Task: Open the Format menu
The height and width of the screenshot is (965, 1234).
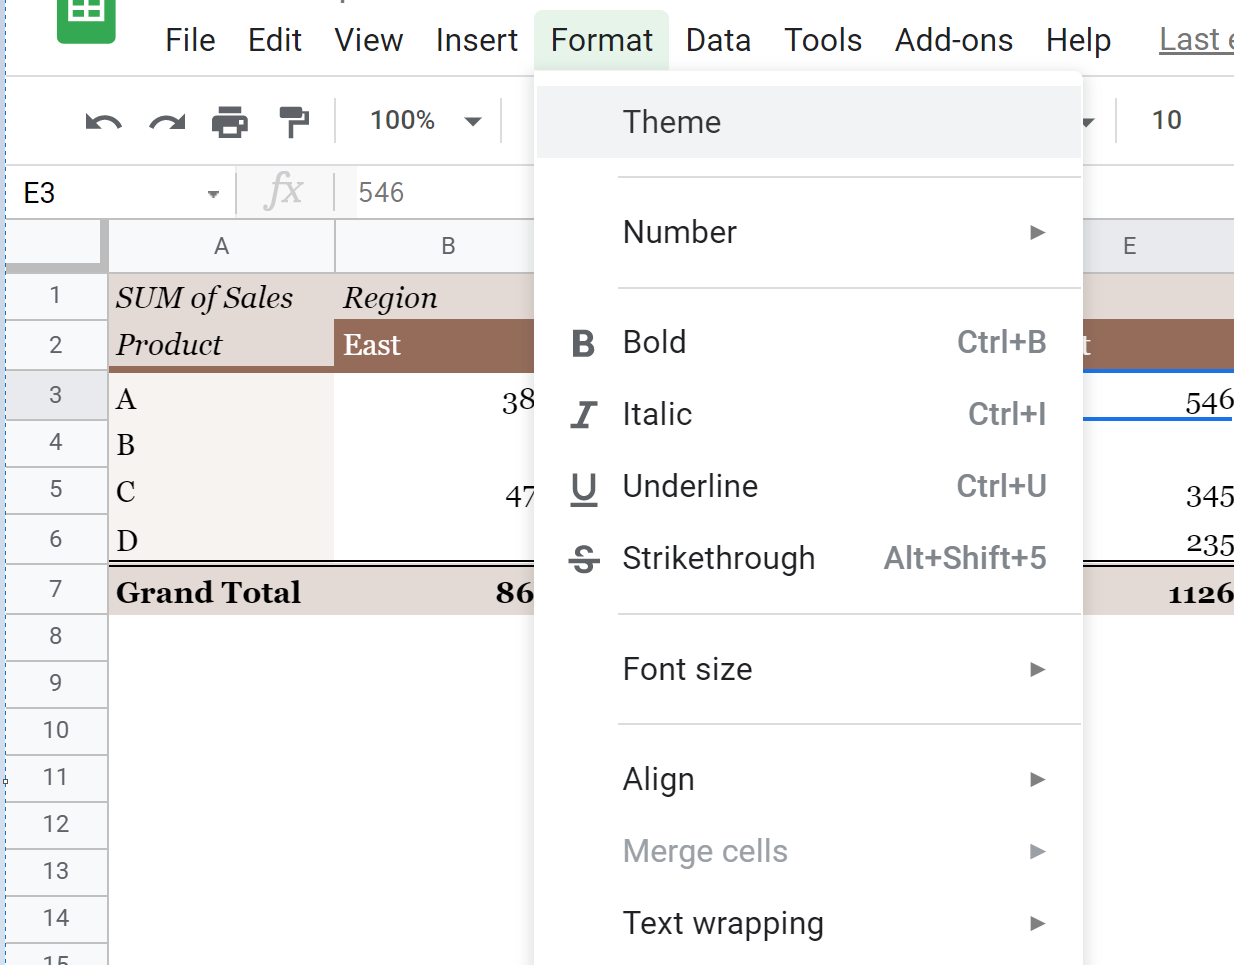Action: click(x=601, y=39)
